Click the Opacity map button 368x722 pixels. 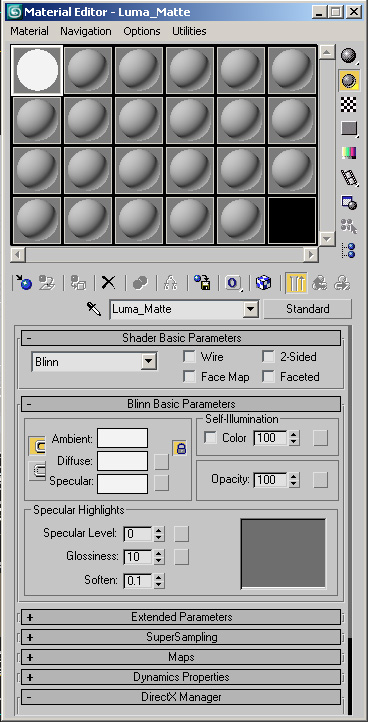pyautogui.click(x=321, y=480)
